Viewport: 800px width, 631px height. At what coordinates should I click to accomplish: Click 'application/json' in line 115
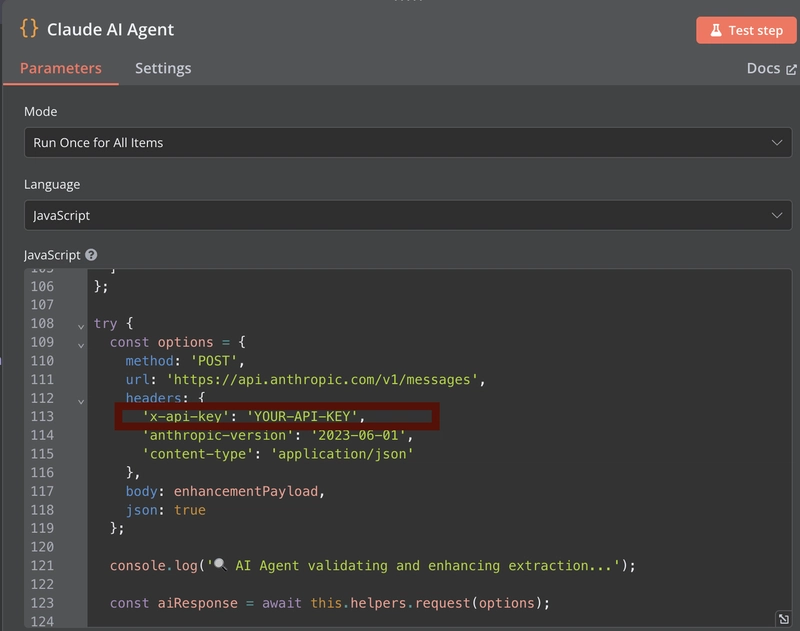(x=342, y=453)
